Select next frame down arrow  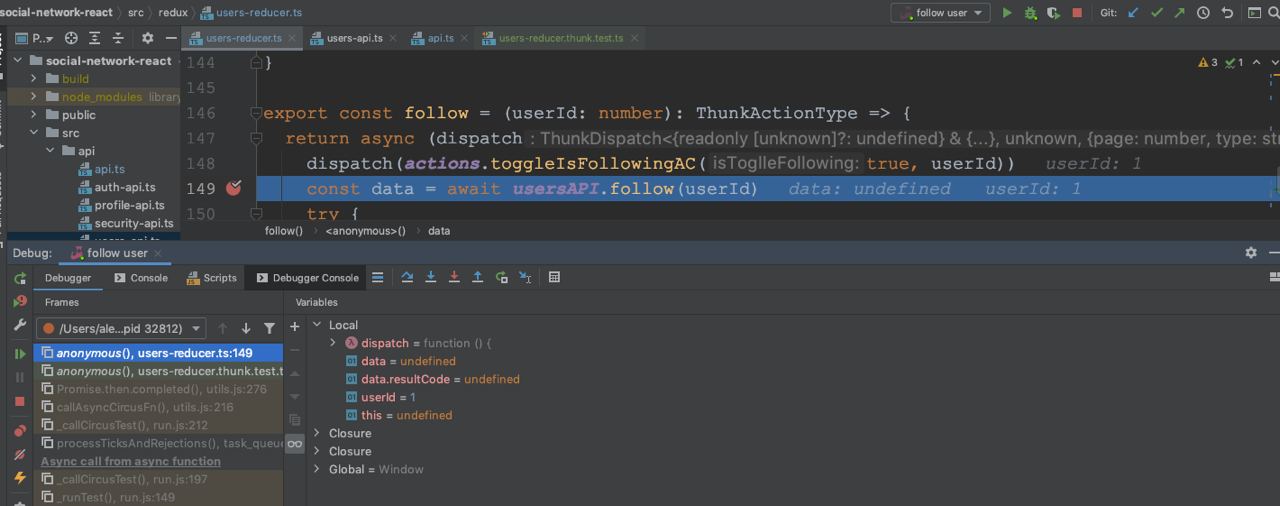(x=246, y=328)
